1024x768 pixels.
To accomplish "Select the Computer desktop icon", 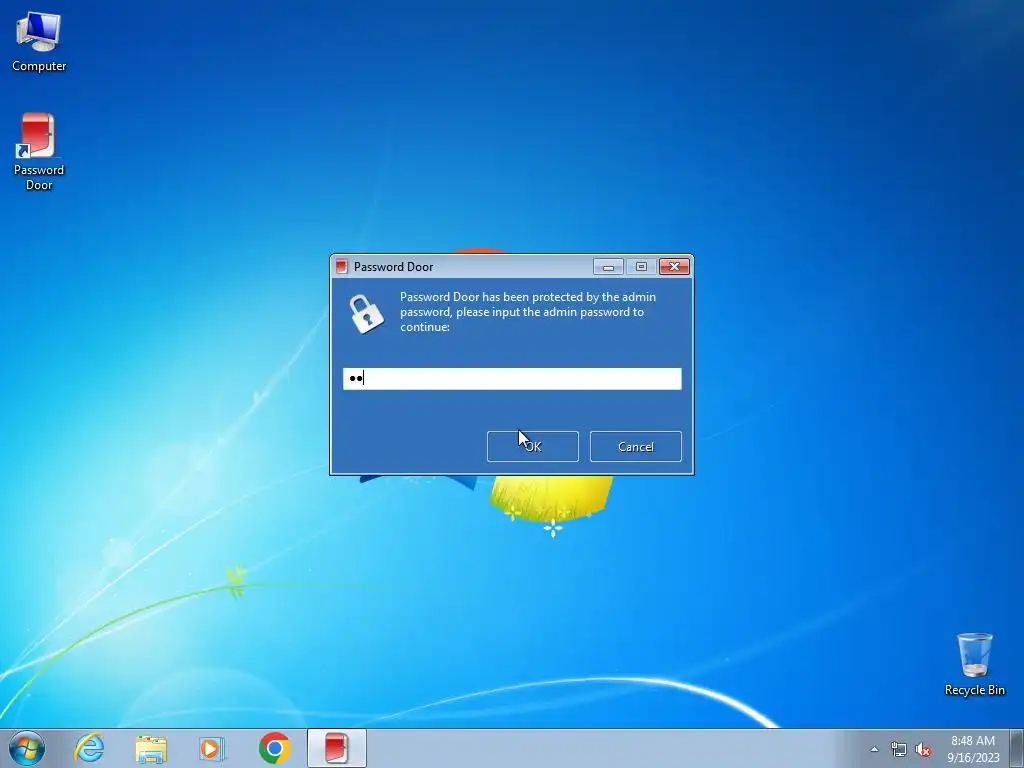I will [x=39, y=42].
